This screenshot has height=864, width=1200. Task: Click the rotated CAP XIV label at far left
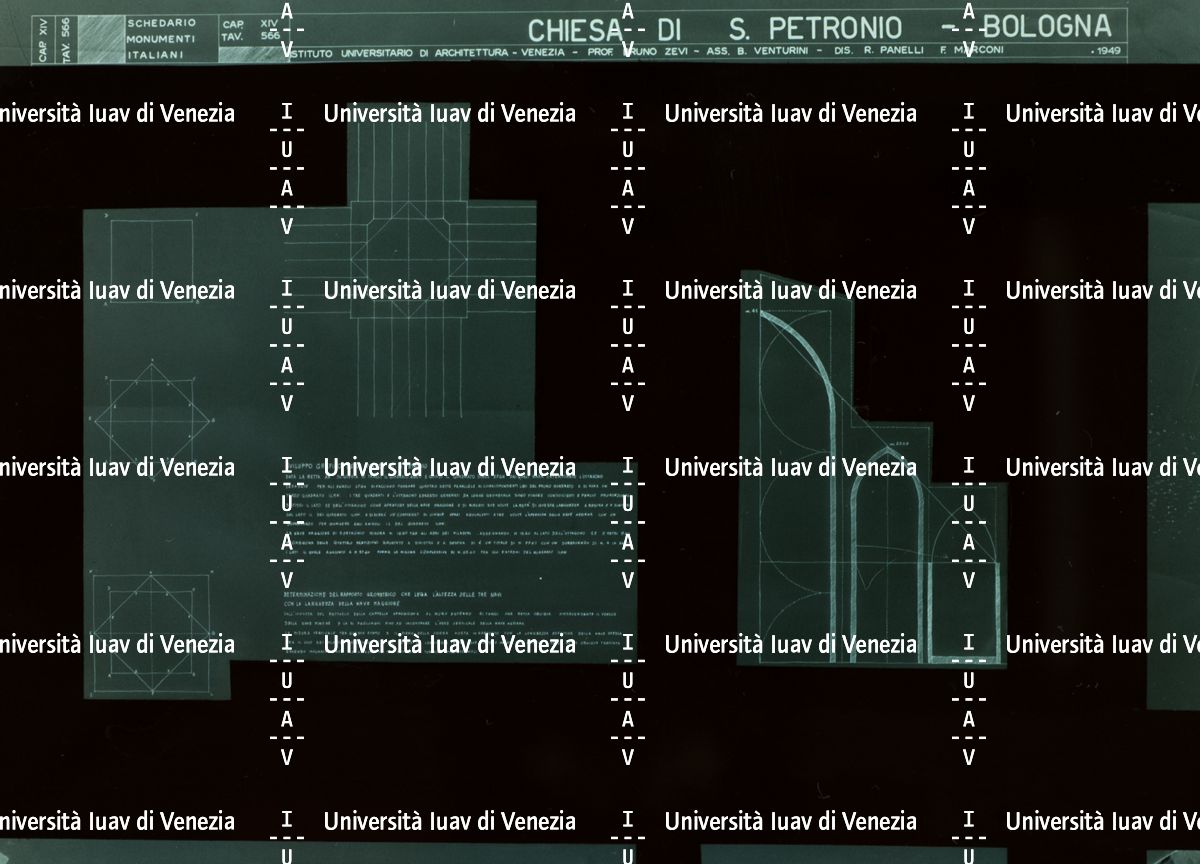42,40
